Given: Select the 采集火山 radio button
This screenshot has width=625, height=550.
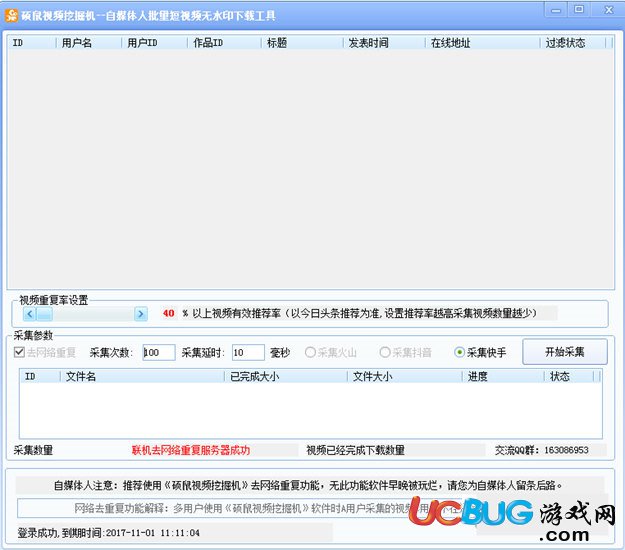Looking at the screenshot, I should 310,352.
